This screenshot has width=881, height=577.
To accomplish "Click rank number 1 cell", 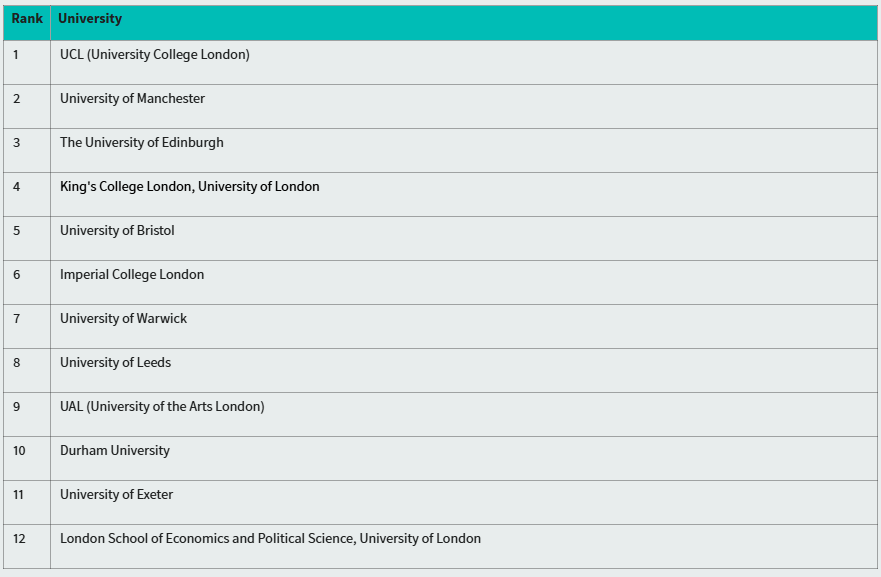I will click(27, 62).
